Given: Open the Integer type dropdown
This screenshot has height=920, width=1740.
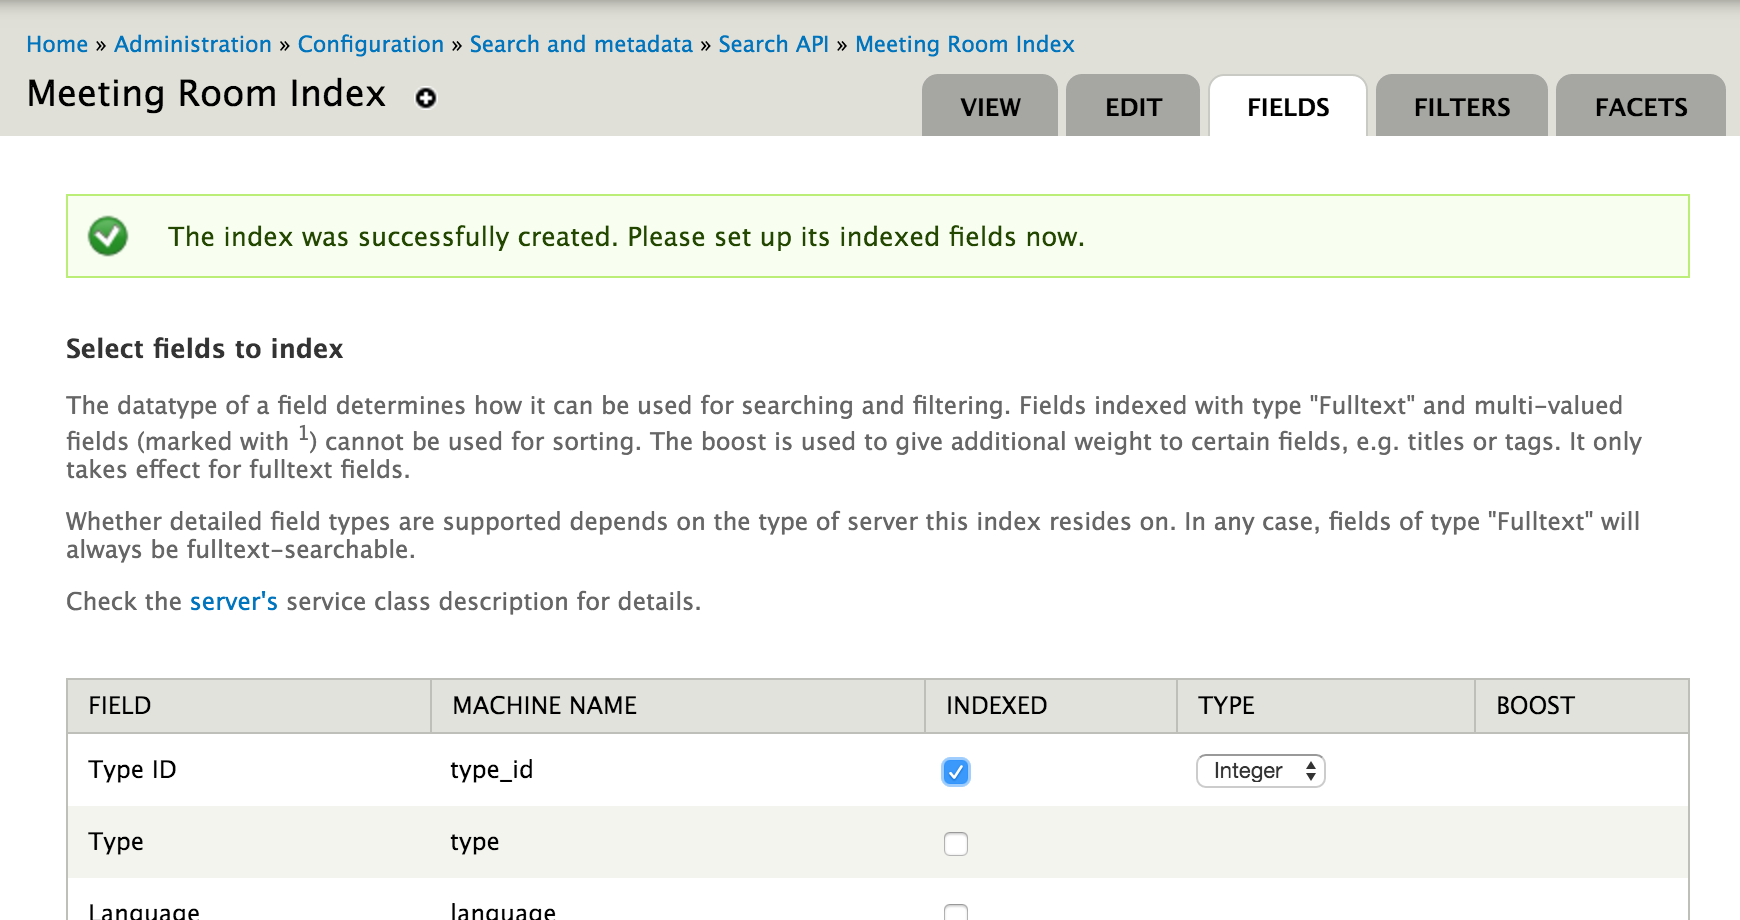Looking at the screenshot, I should tap(1261, 771).
